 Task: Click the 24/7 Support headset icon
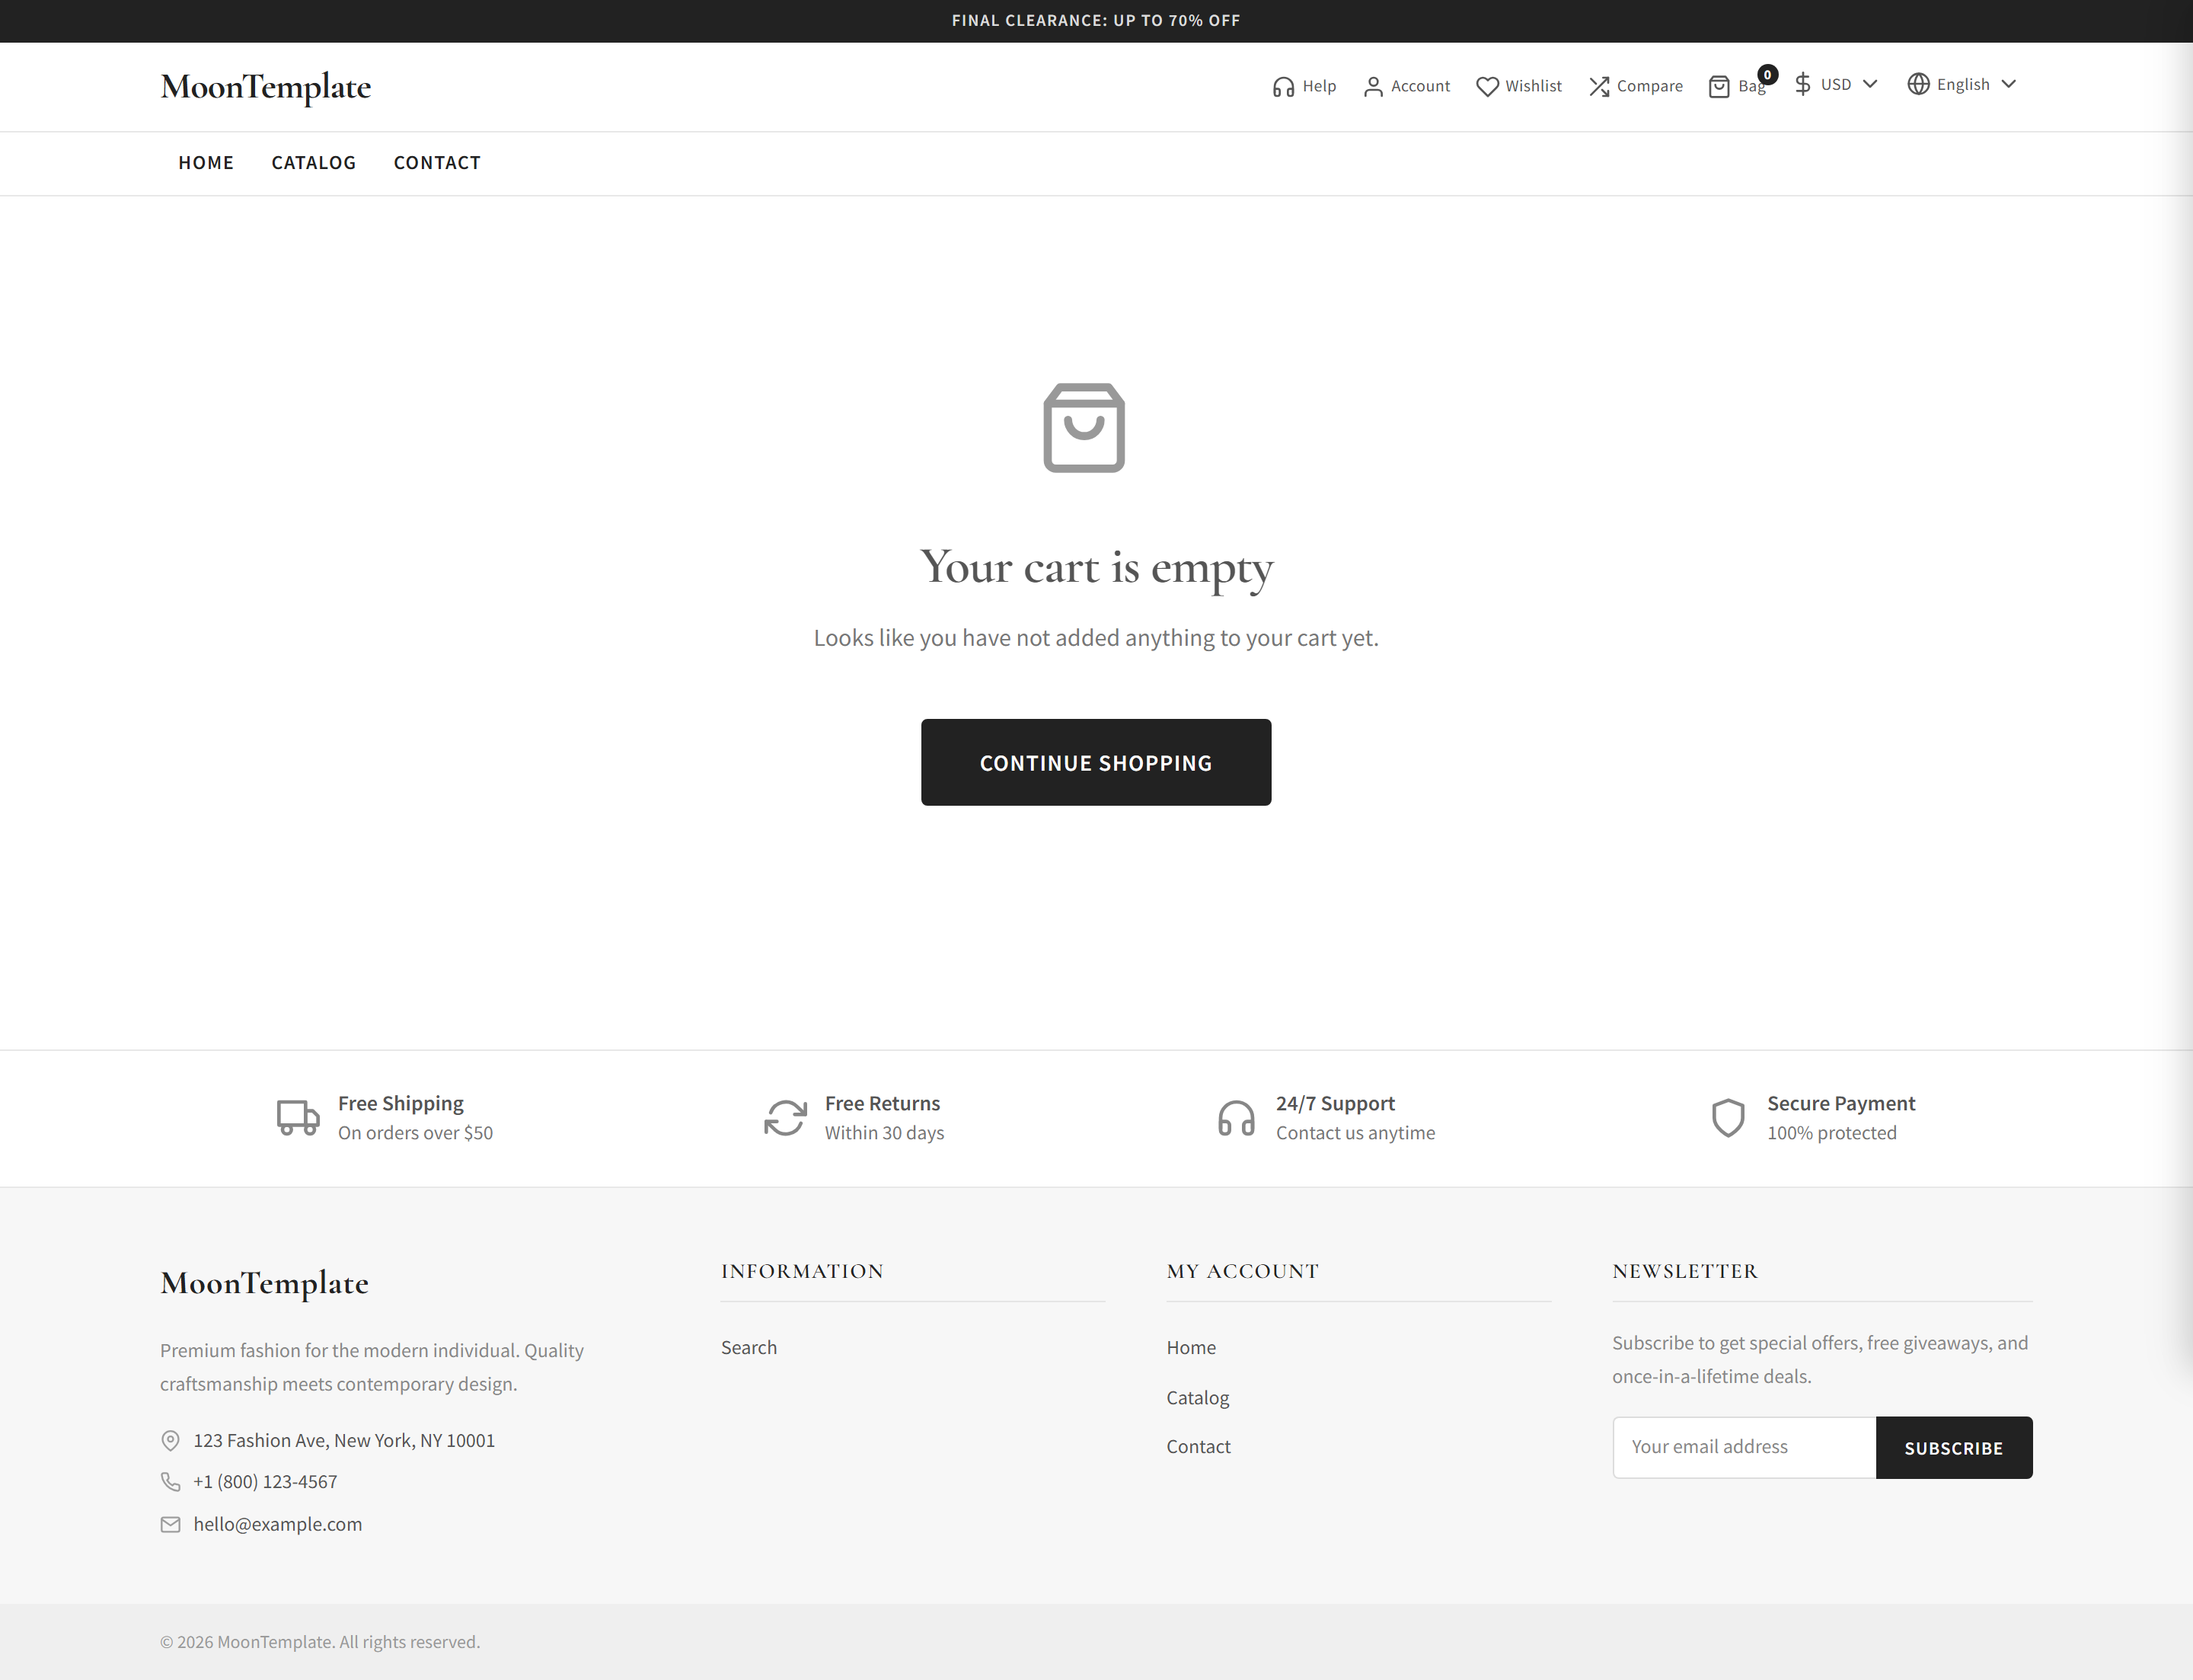[1236, 1117]
